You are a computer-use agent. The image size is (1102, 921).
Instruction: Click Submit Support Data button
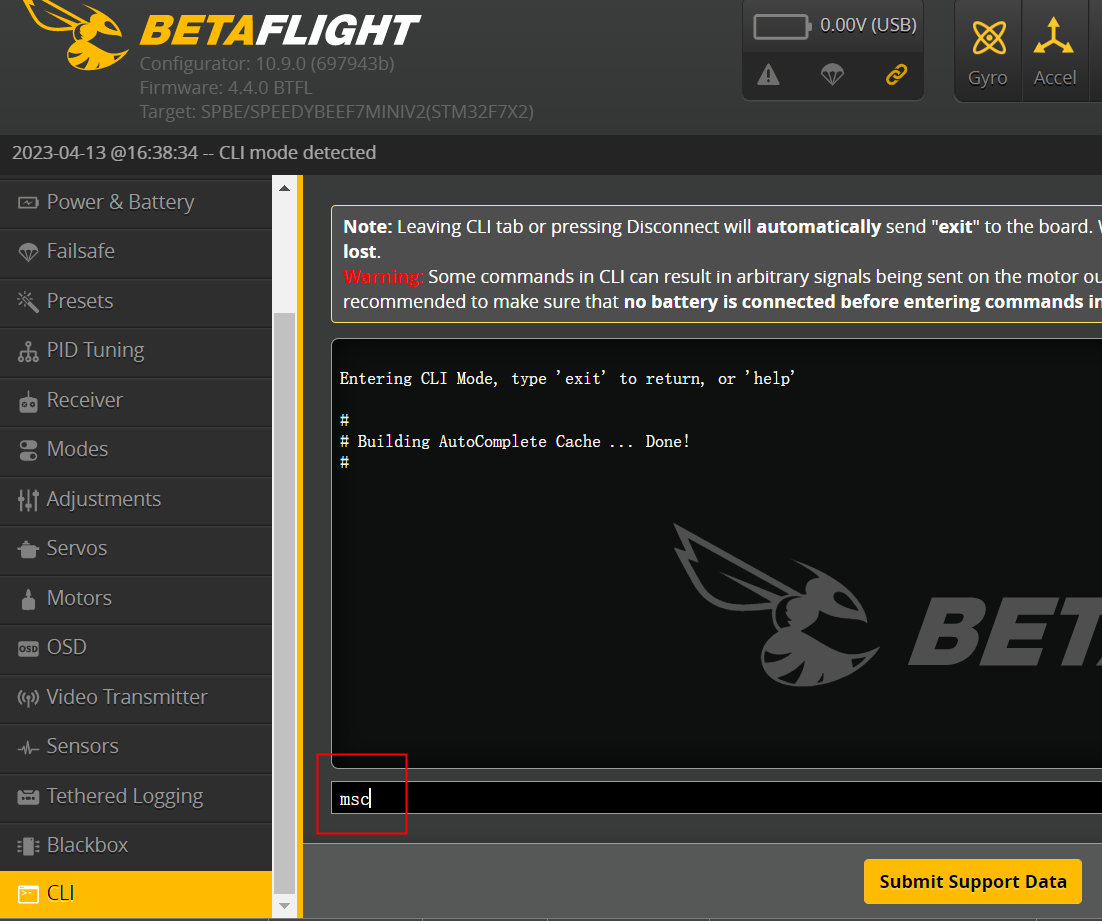[973, 882]
